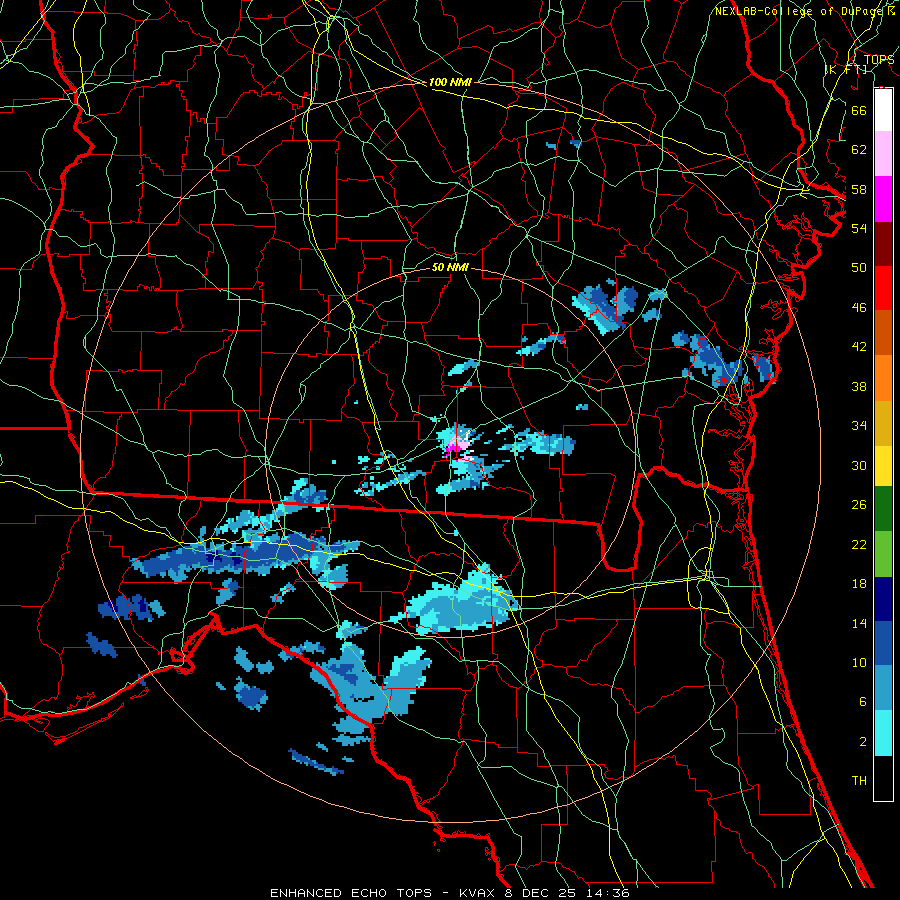Click the dark orange legend swatch
Screen dimensions: 900x900
tap(883, 333)
